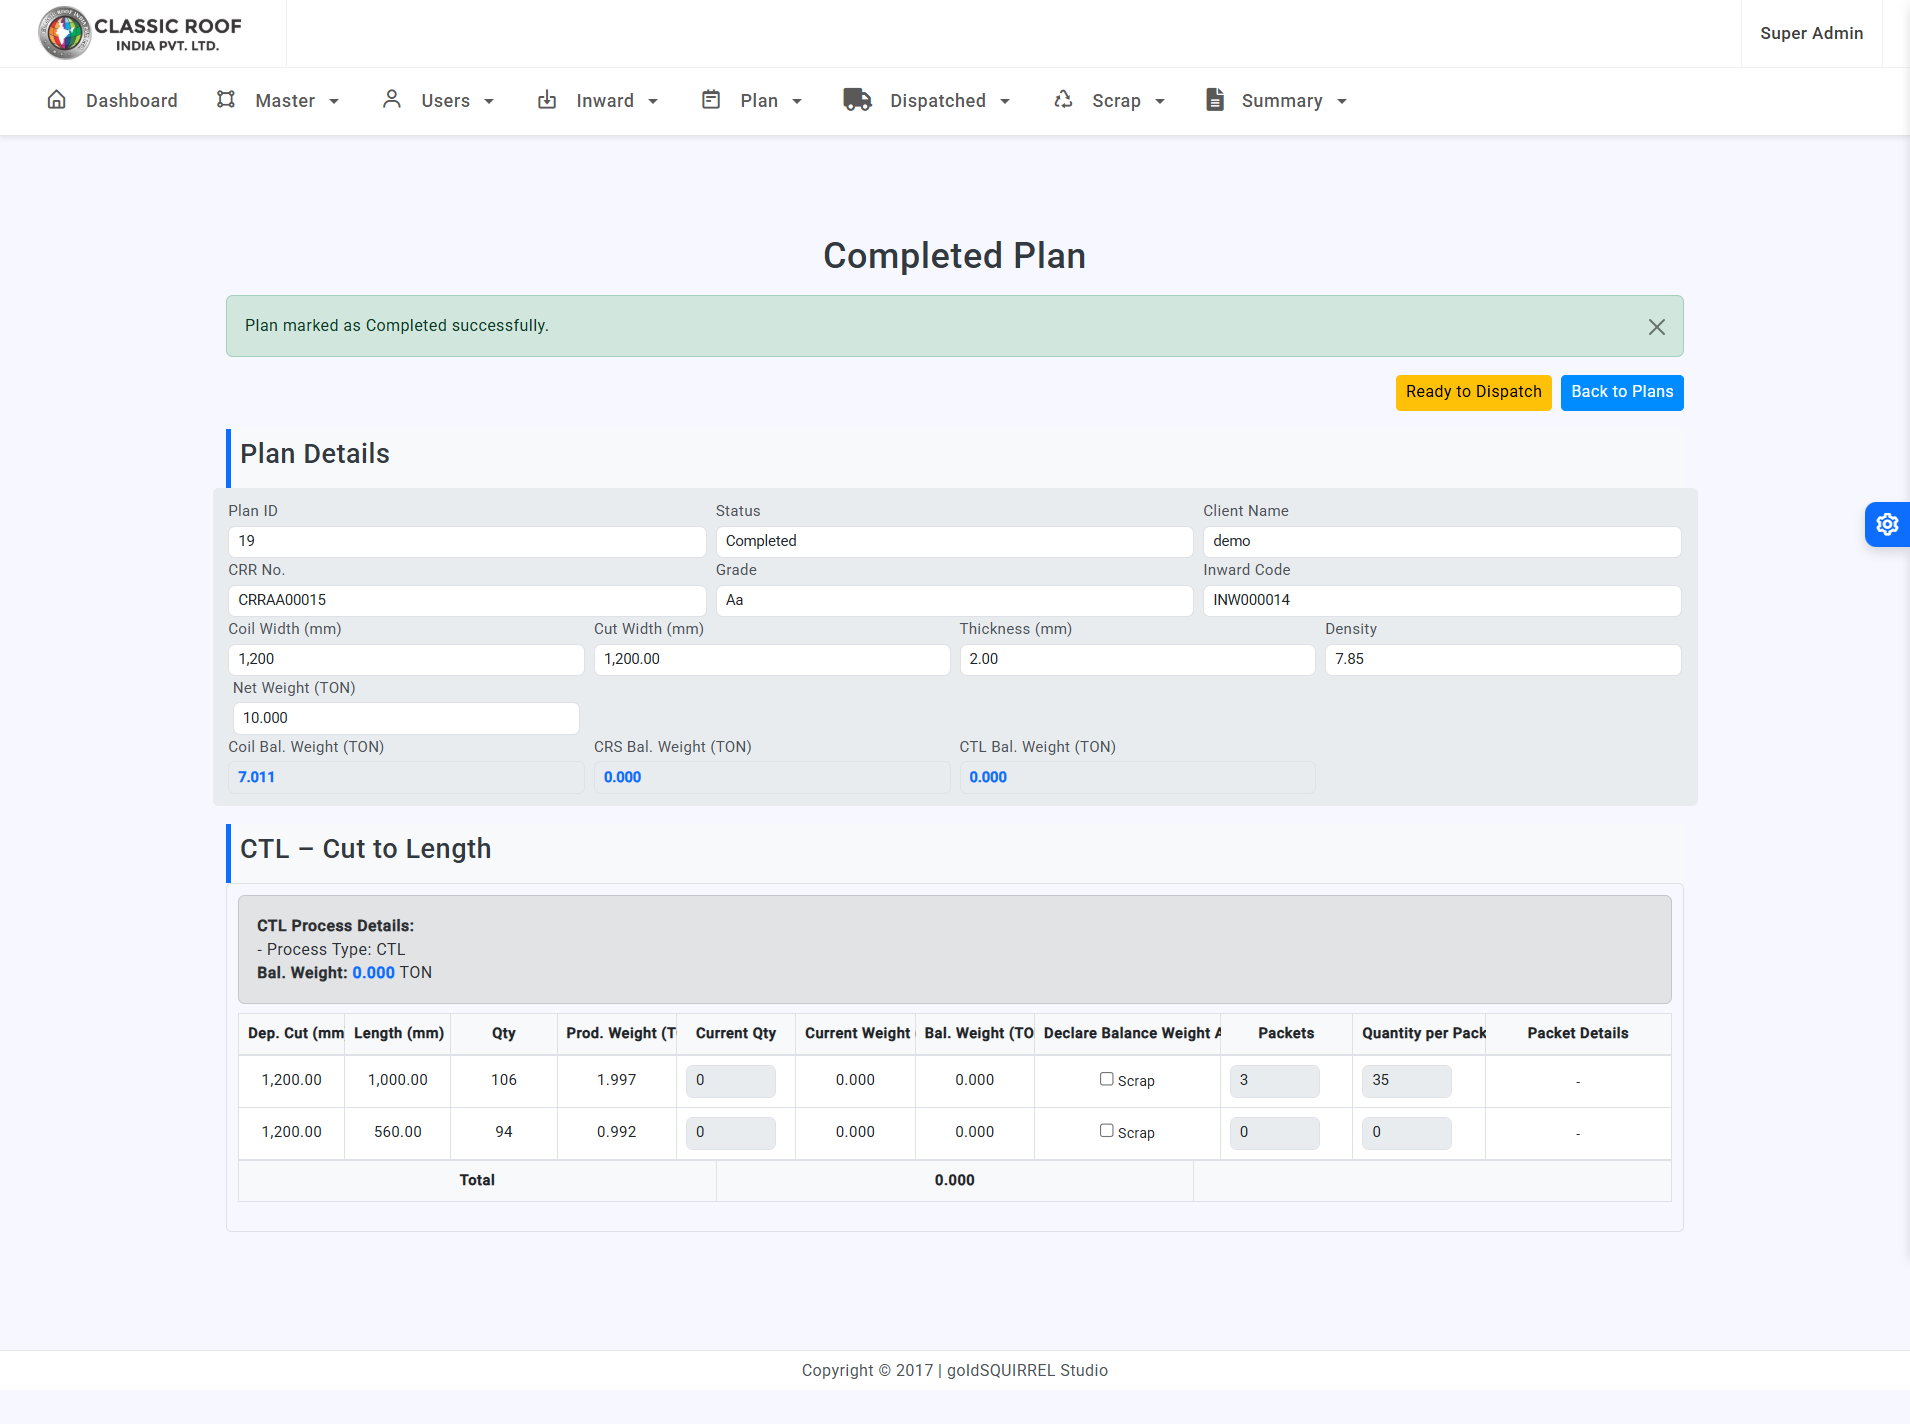Open the Scrap dropdown arrow

pos(1160,102)
